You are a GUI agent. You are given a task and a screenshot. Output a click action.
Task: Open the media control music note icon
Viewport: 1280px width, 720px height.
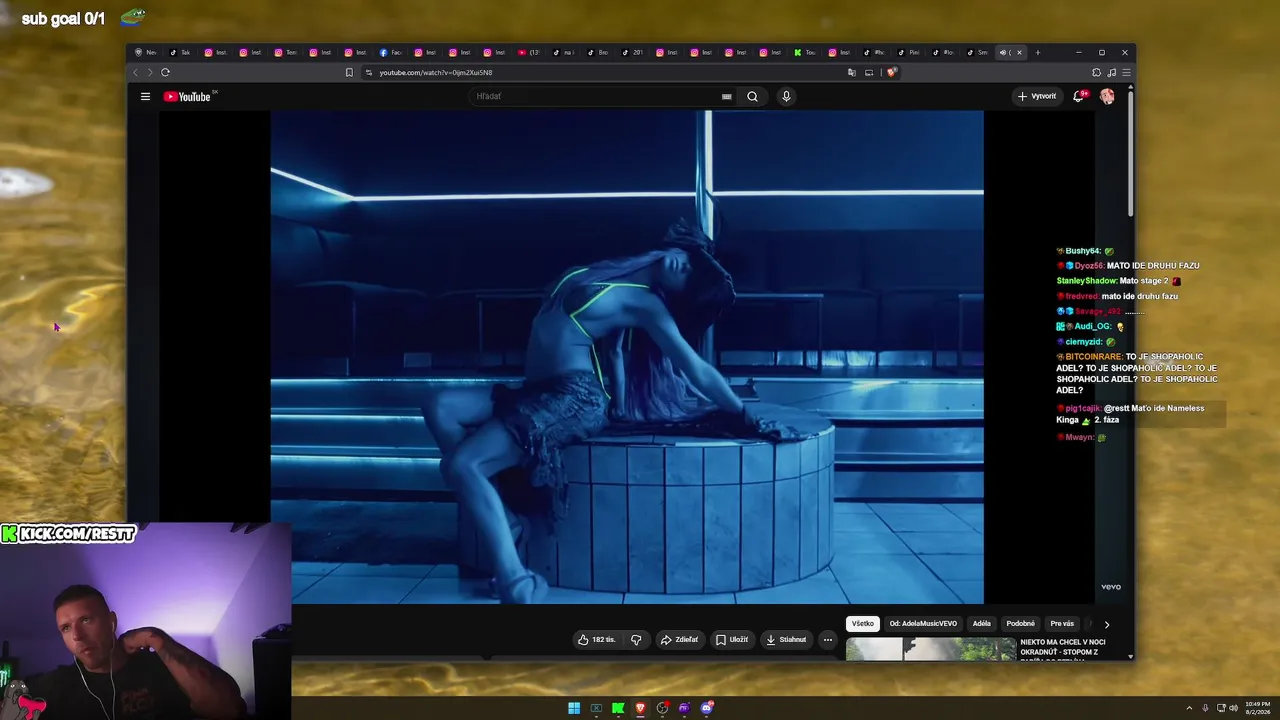click(1111, 72)
